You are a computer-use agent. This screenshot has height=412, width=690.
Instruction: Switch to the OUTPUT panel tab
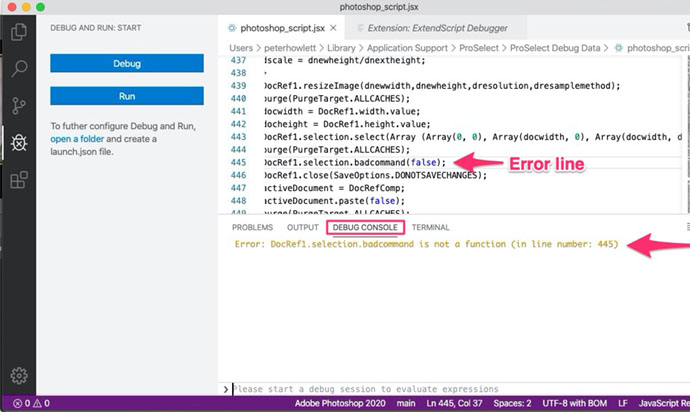pyautogui.click(x=303, y=227)
